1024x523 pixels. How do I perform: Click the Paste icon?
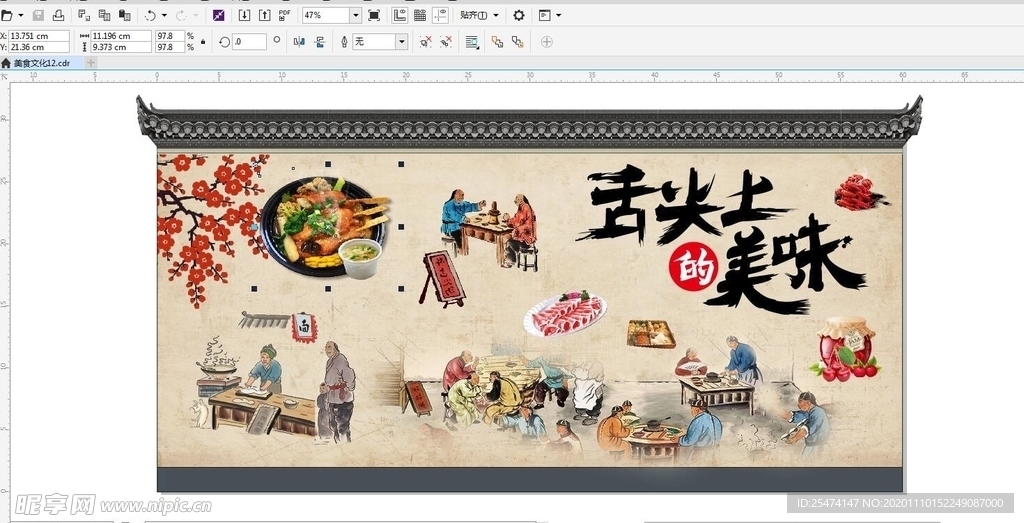click(x=125, y=15)
